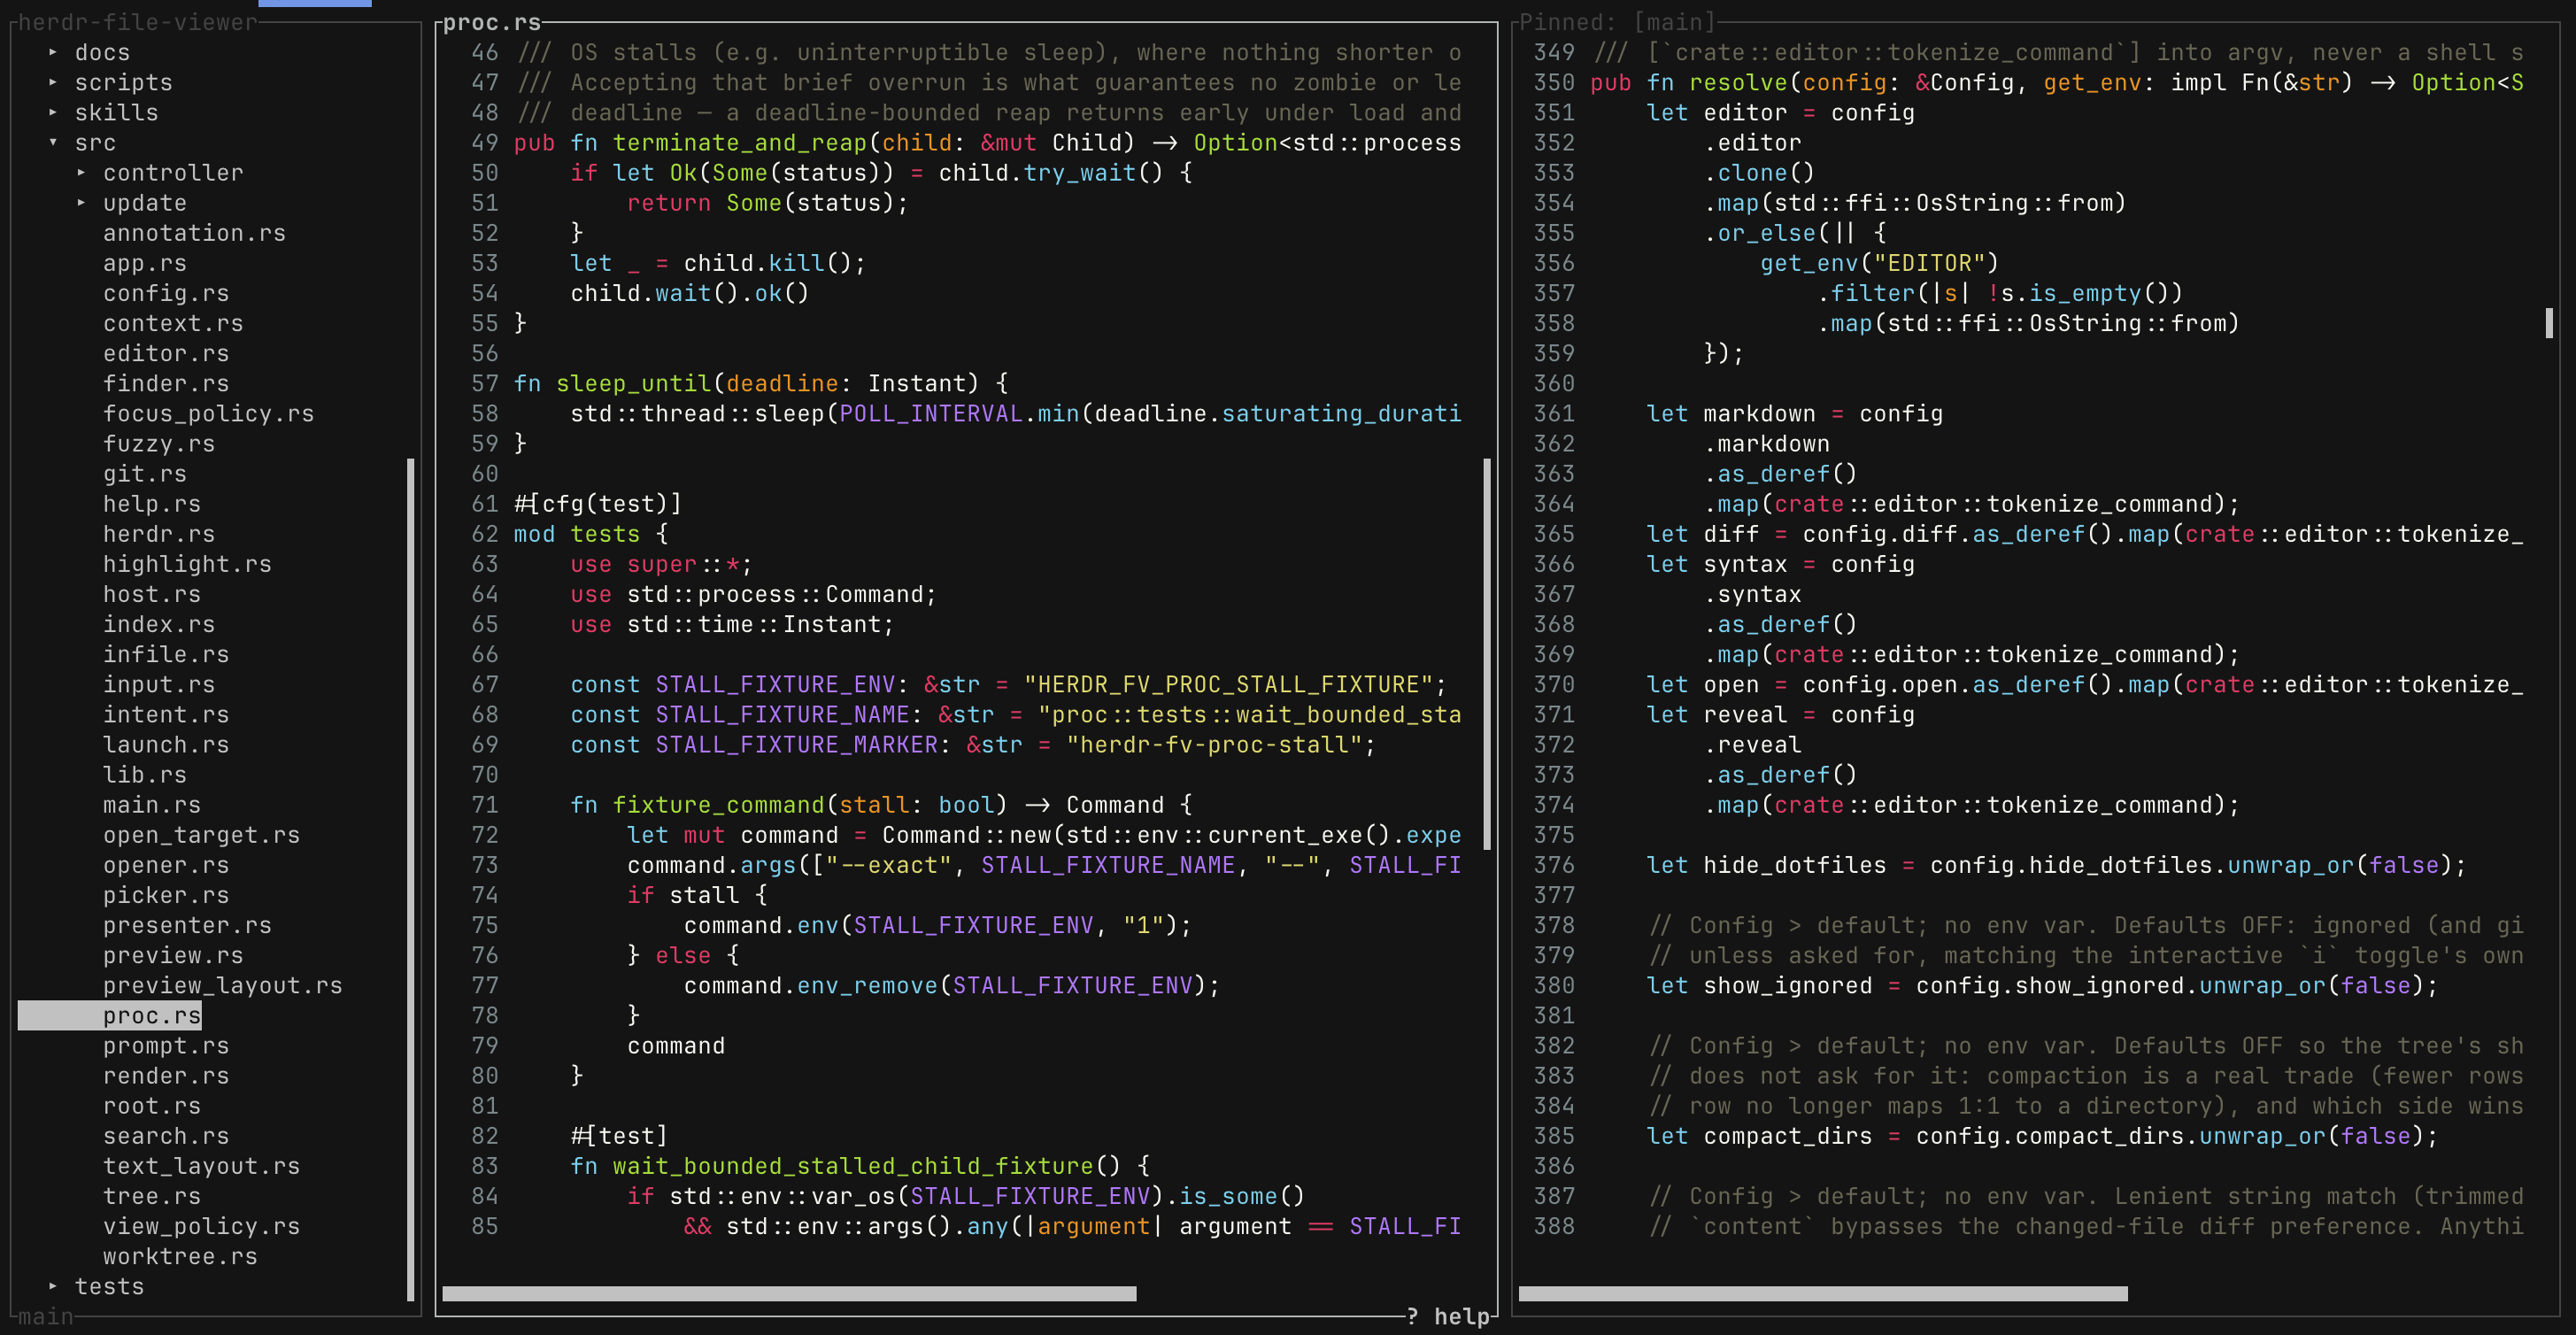Open lib.rs in the tree
Image resolution: width=2576 pixels, height=1335 pixels.
[145, 774]
